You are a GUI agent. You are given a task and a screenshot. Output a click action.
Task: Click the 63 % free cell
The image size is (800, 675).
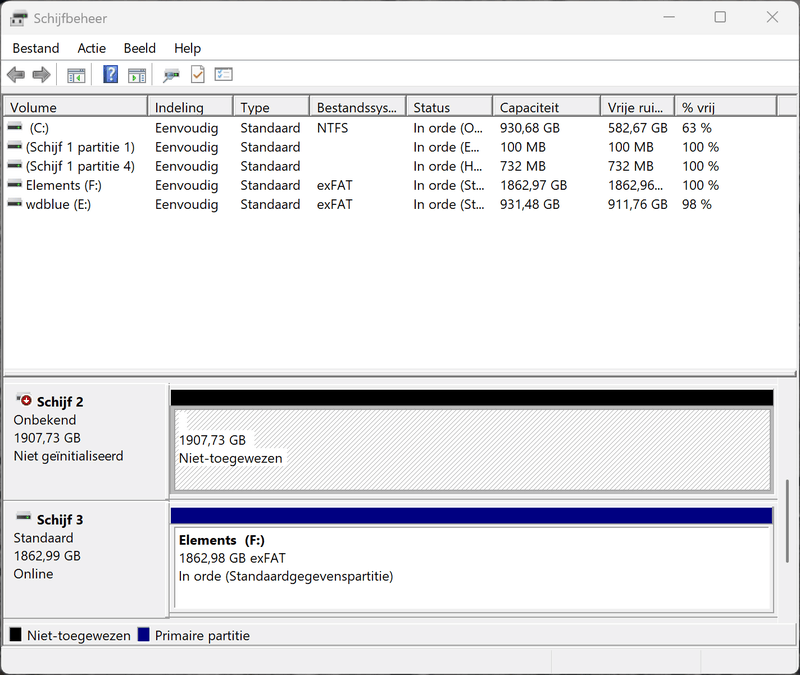coord(697,128)
